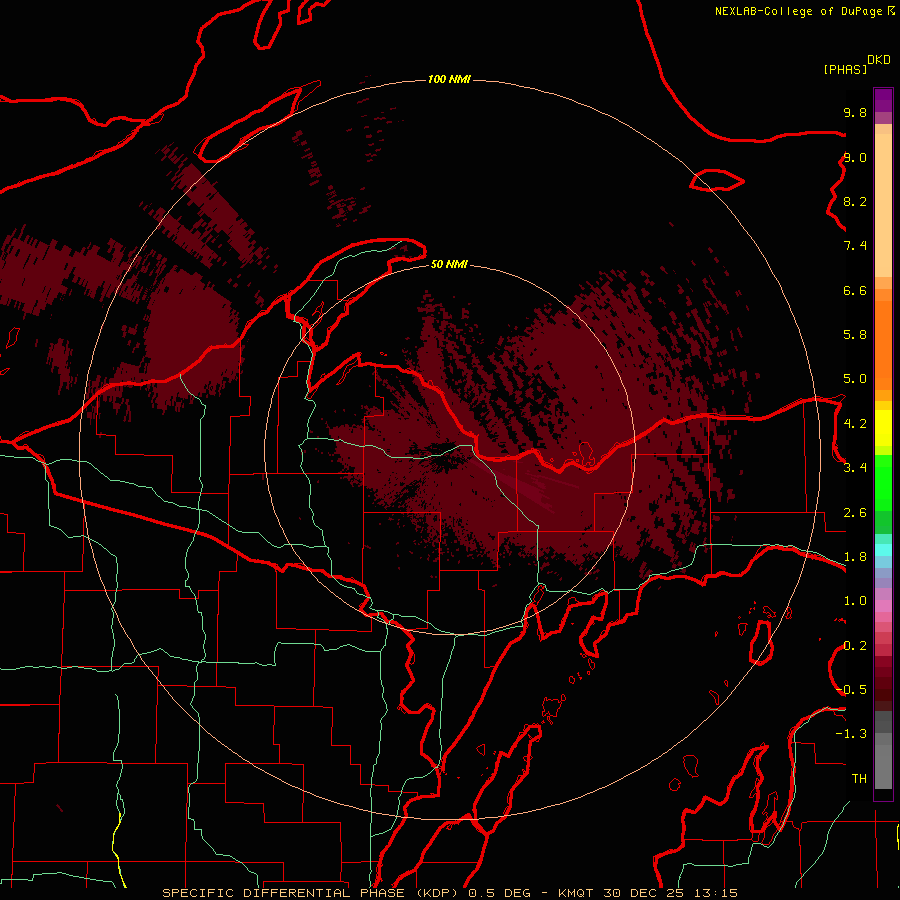This screenshot has width=900, height=900.
Task: Click the 9.0 legend value
Action: (x=855, y=157)
